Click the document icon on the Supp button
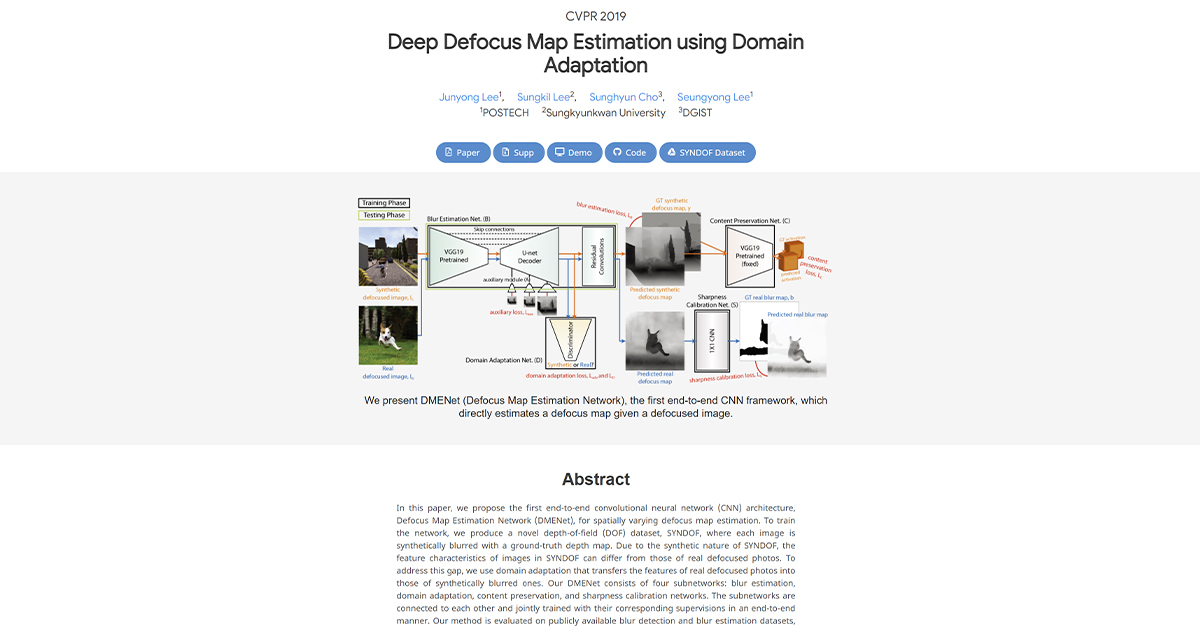The width and height of the screenshot is (1200, 630). click(x=505, y=152)
